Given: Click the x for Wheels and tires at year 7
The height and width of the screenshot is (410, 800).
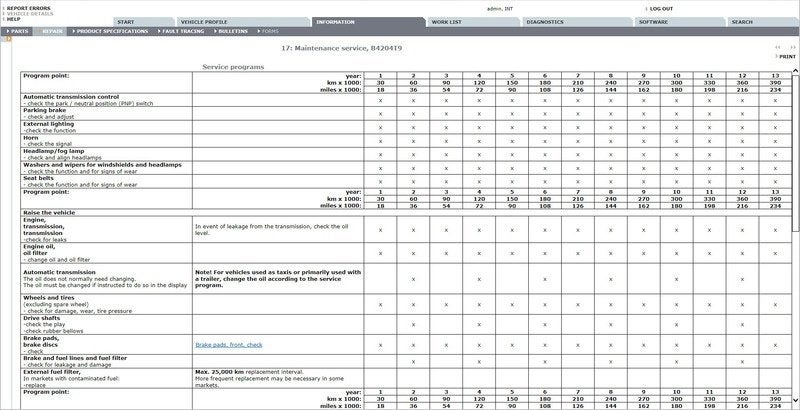Looking at the screenshot, I should pos(578,304).
